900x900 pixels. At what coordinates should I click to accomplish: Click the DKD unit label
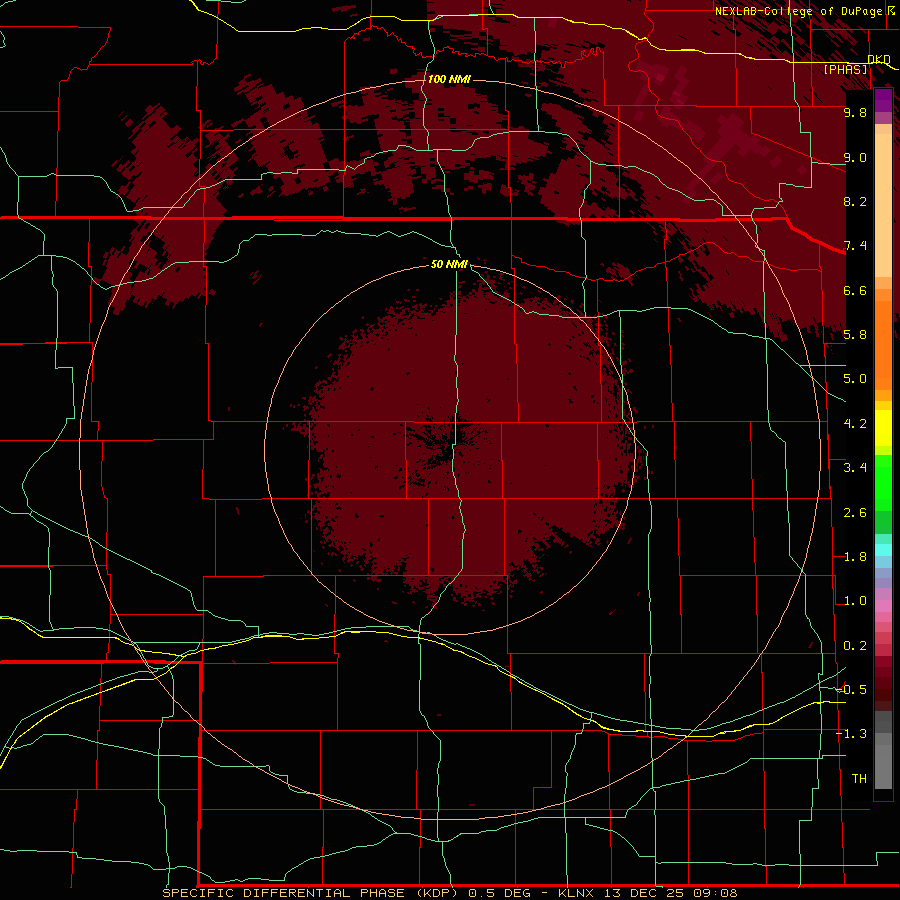879,59
